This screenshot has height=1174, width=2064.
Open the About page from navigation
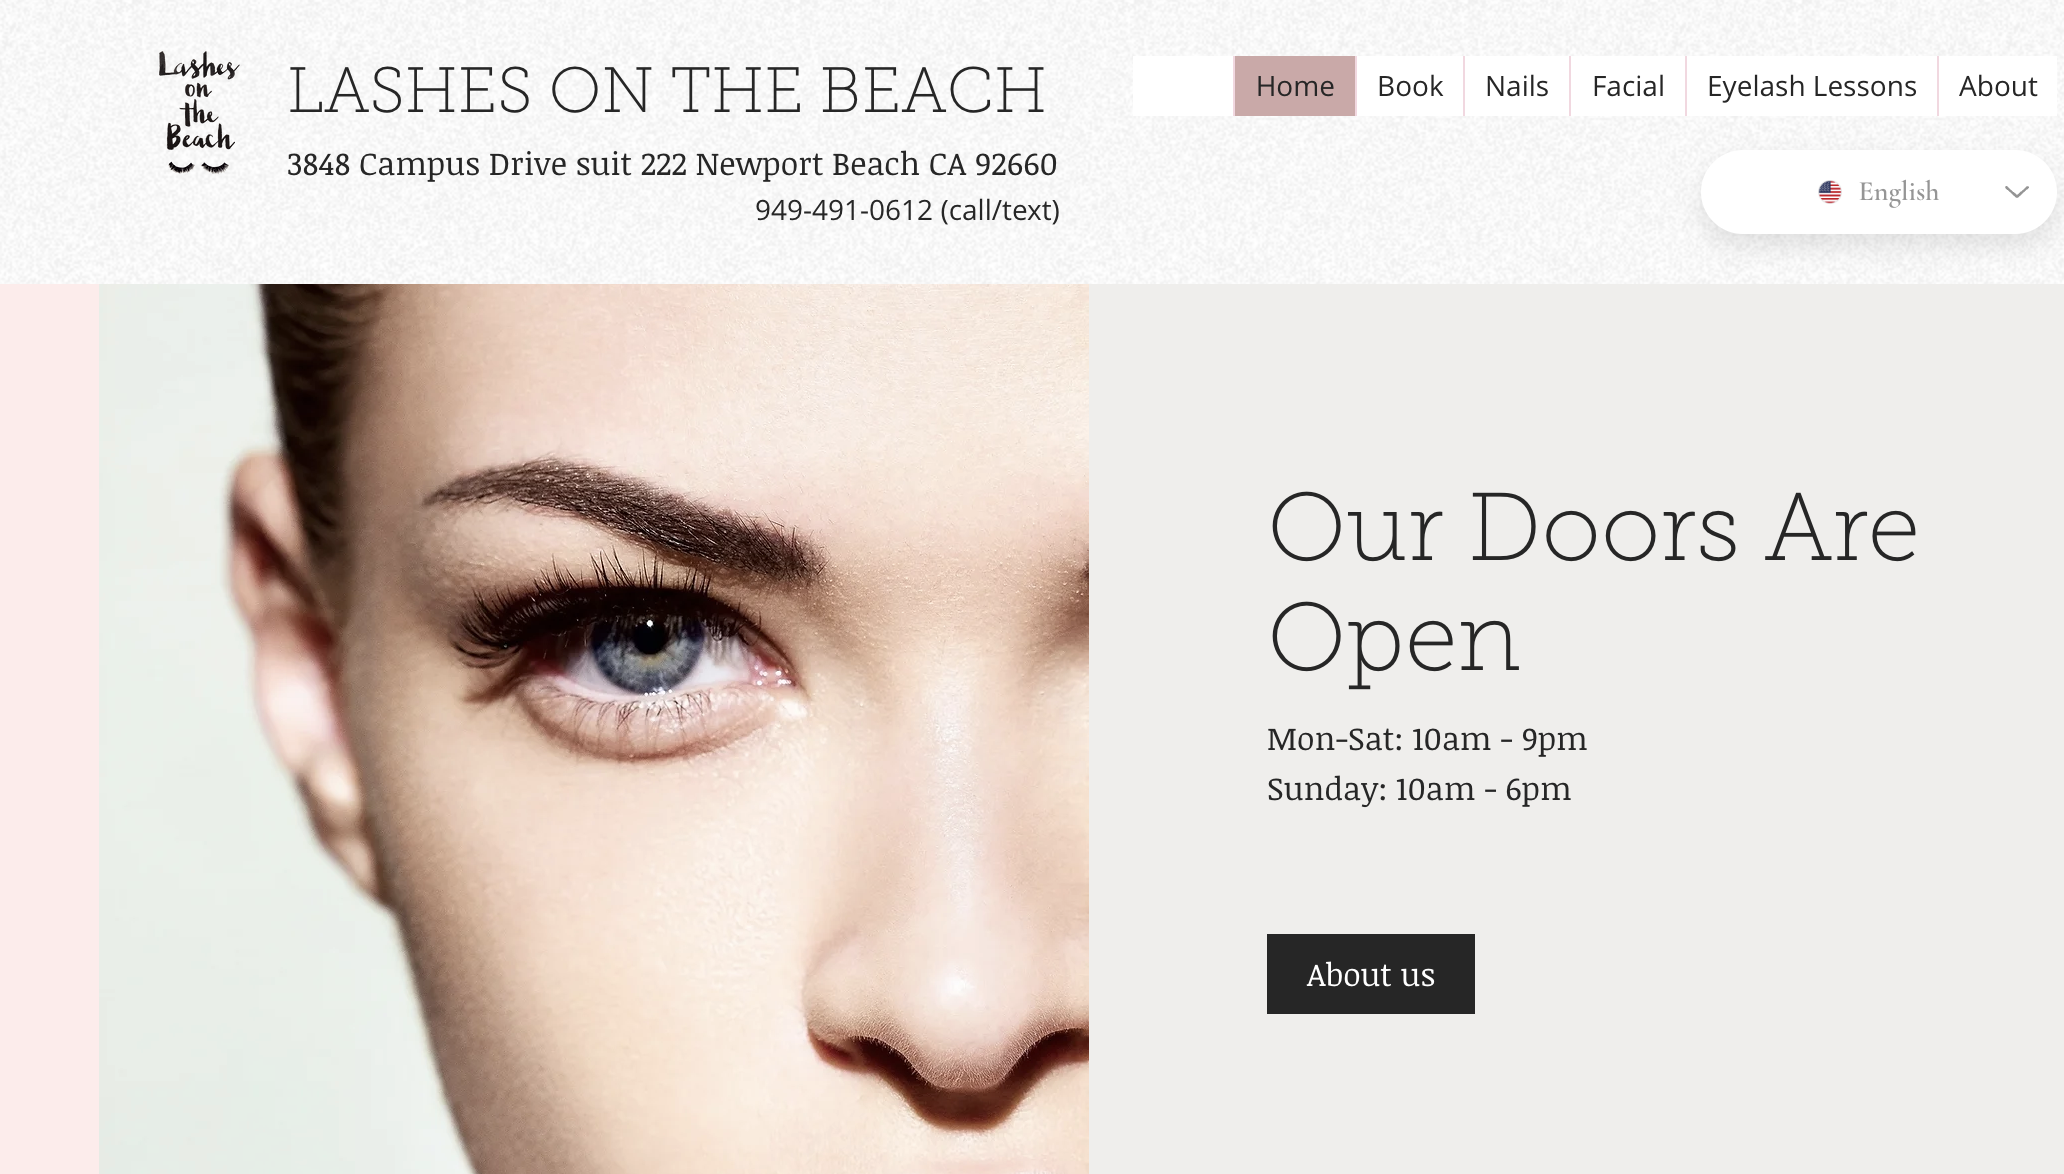pos(1998,86)
